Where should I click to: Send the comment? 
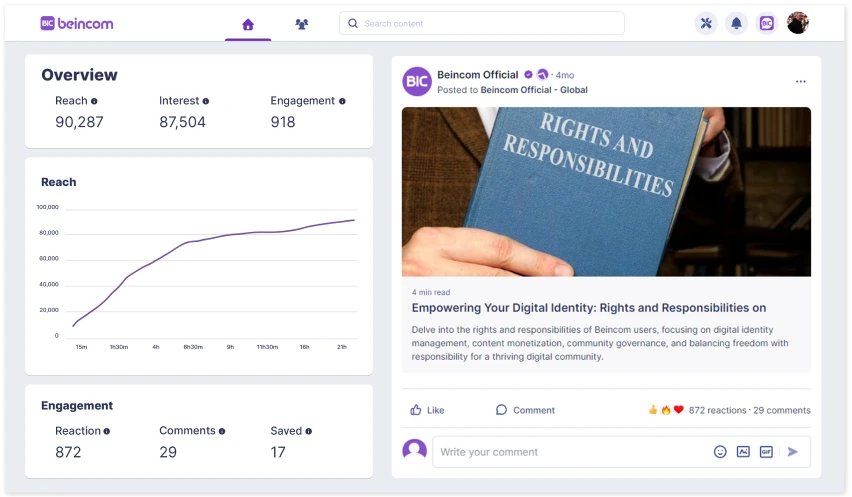coord(793,452)
